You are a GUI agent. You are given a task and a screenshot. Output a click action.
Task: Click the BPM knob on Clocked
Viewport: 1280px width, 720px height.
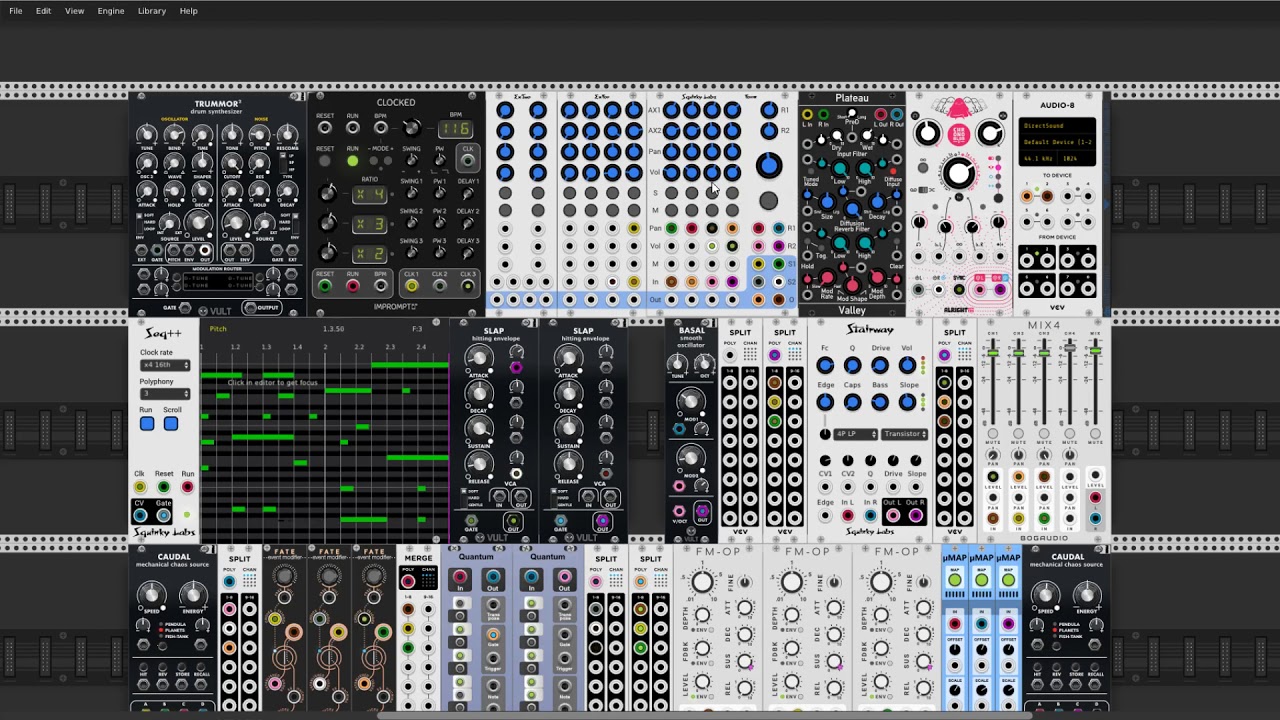(410, 128)
